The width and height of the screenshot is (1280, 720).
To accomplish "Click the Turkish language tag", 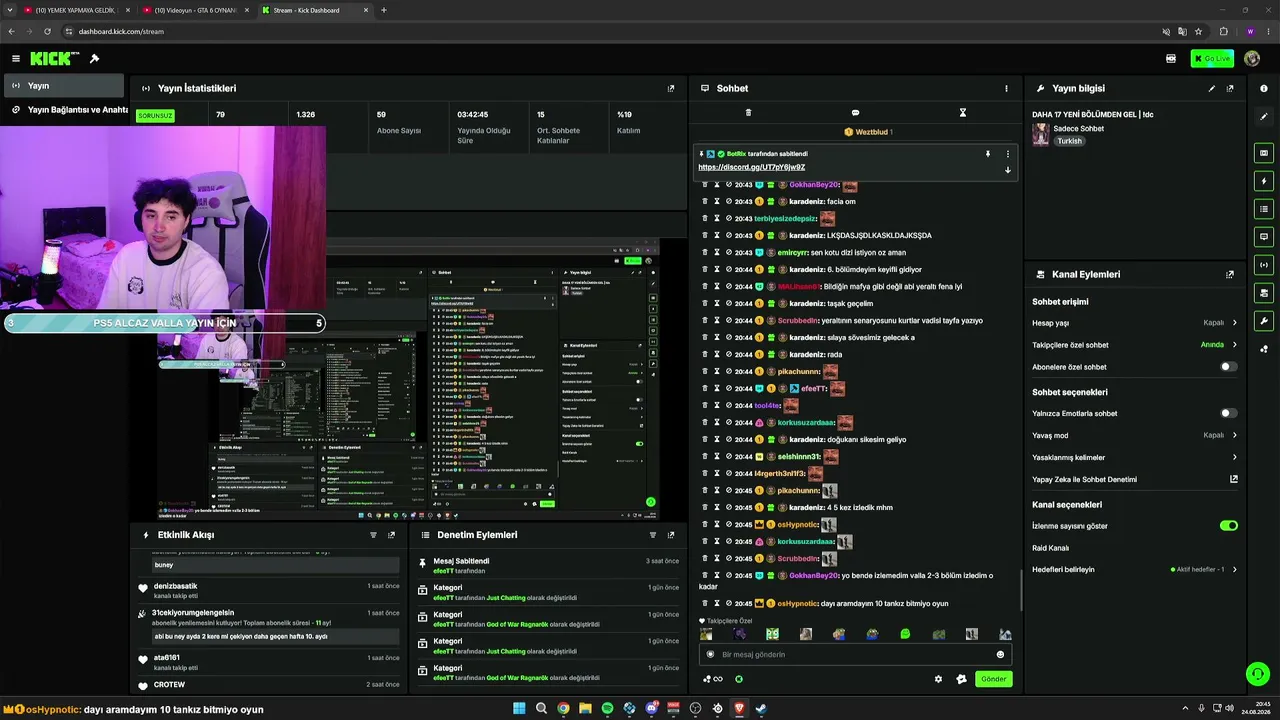I will (x=1070, y=141).
